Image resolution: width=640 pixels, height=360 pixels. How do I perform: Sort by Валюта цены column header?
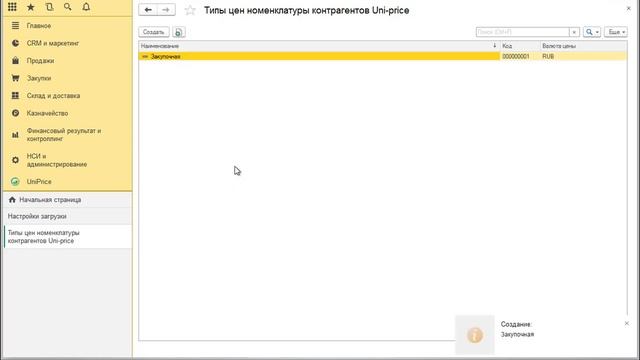click(x=584, y=46)
